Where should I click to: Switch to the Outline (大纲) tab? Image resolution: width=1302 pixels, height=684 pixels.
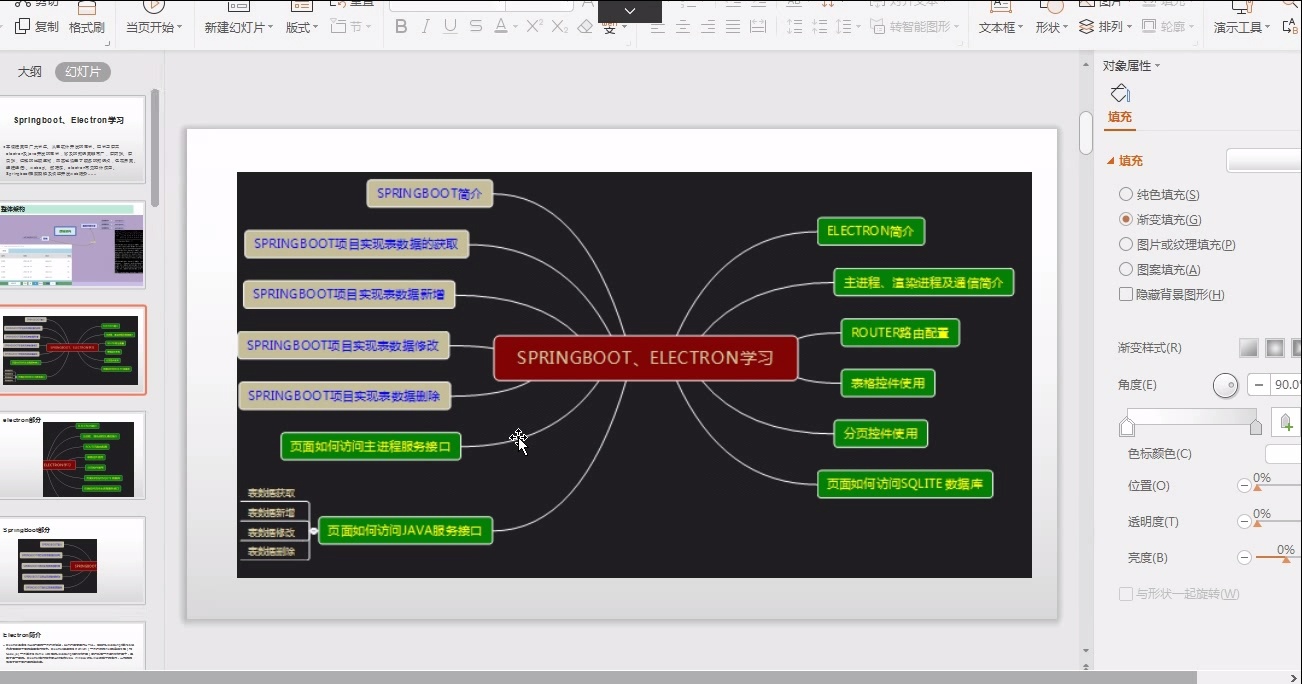coord(30,72)
